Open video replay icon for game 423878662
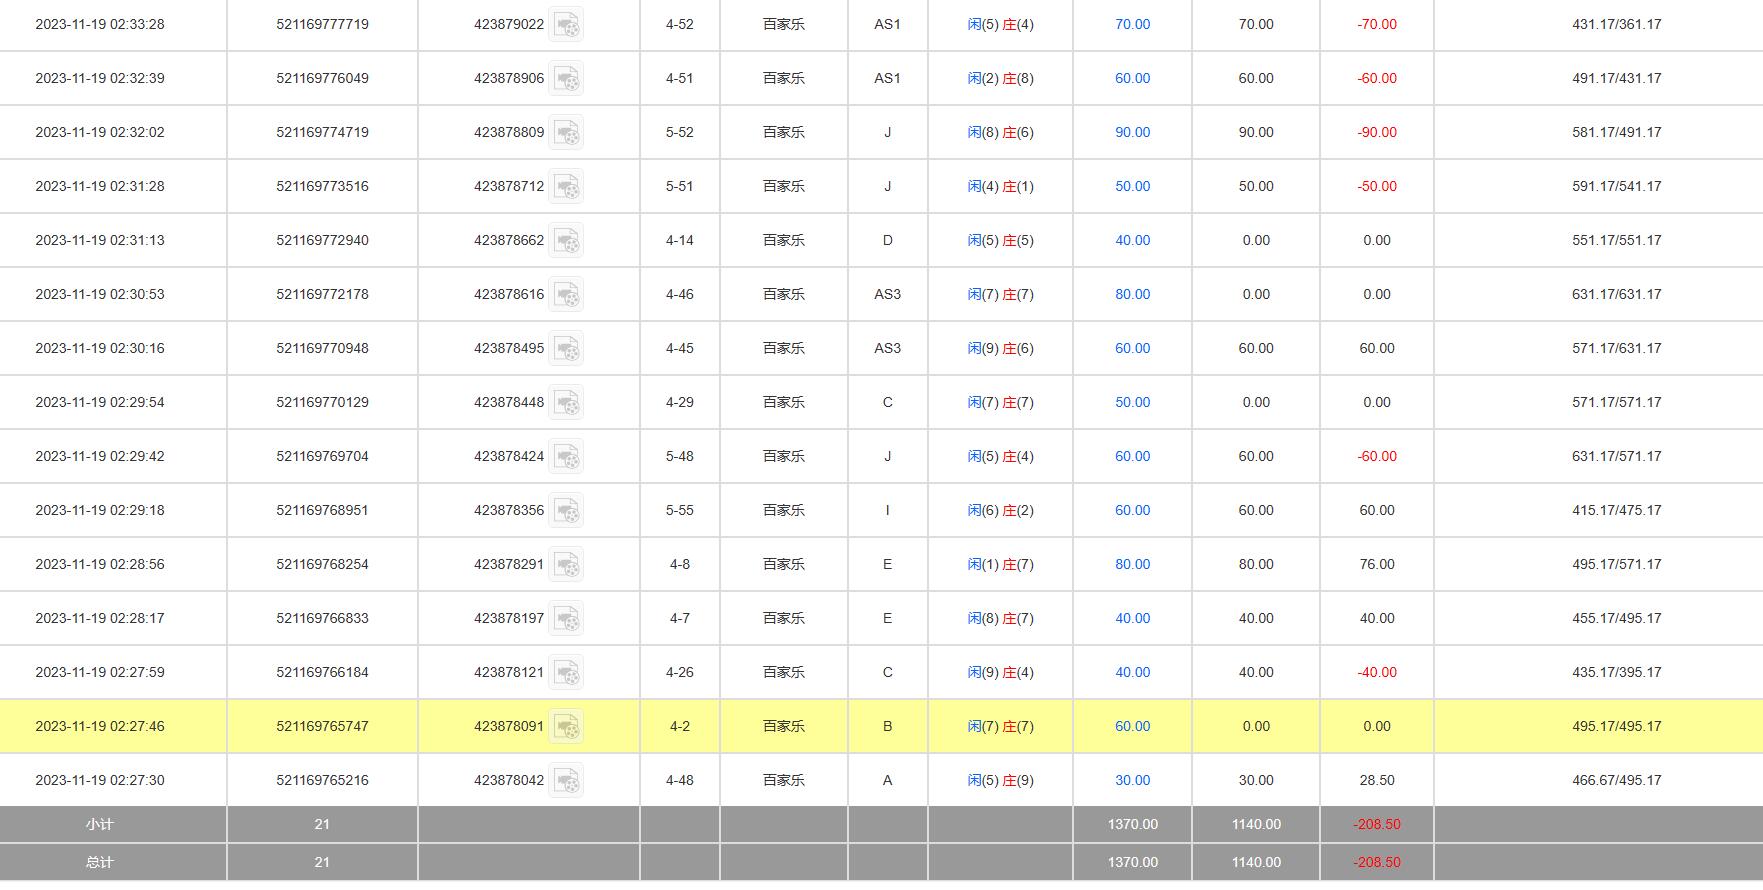Screen dimensions: 1763x890 click(566, 240)
